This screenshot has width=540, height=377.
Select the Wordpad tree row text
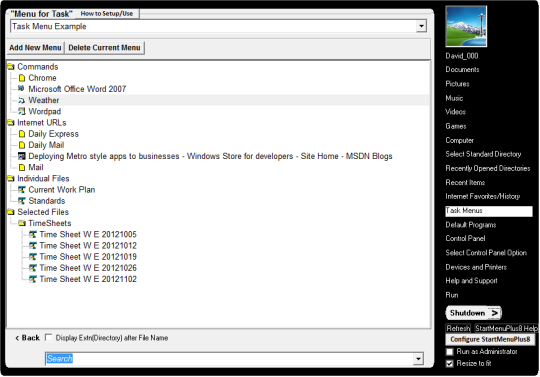point(44,112)
